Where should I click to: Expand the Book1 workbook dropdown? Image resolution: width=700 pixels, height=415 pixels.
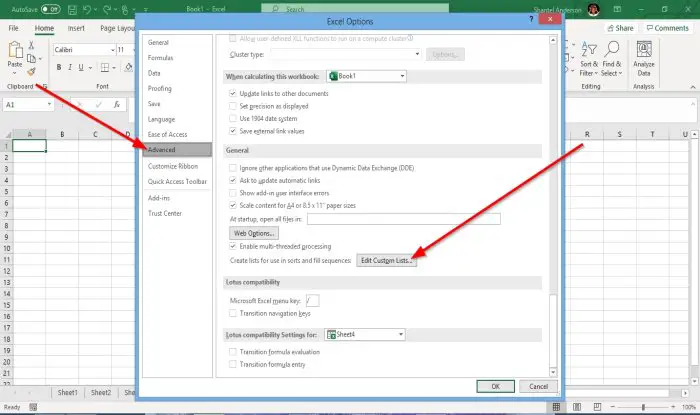pos(367,76)
